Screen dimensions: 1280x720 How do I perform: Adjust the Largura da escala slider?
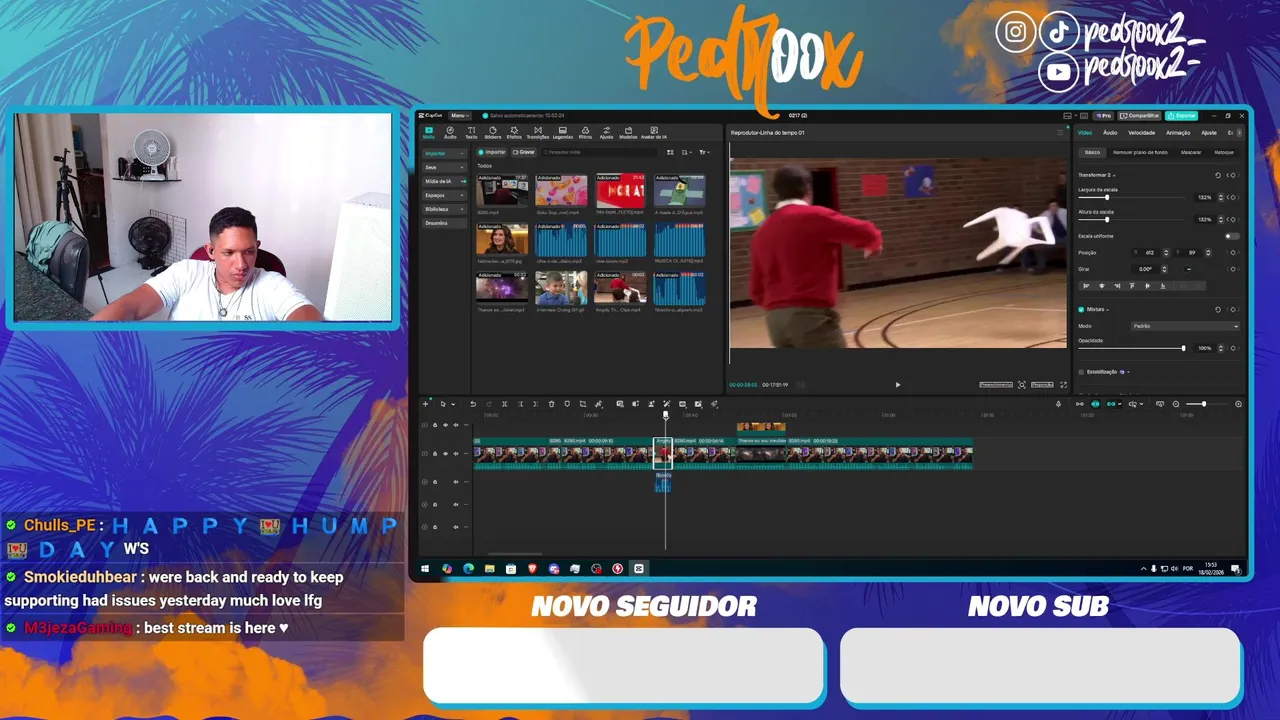click(x=1132, y=197)
